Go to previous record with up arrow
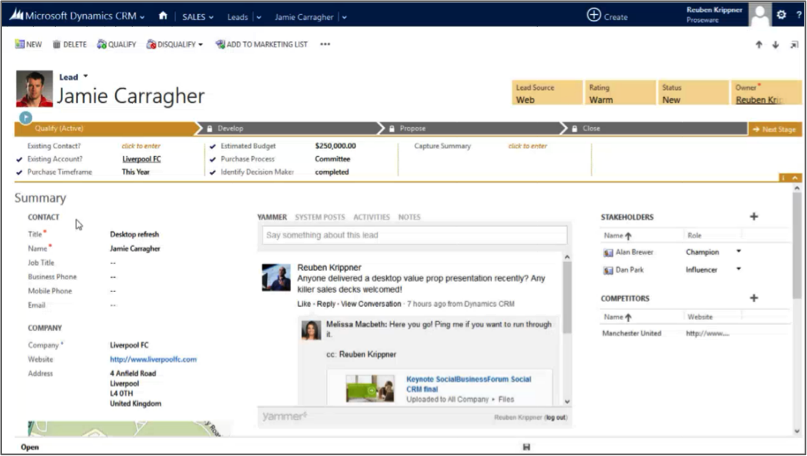The width and height of the screenshot is (807, 456). point(759,45)
